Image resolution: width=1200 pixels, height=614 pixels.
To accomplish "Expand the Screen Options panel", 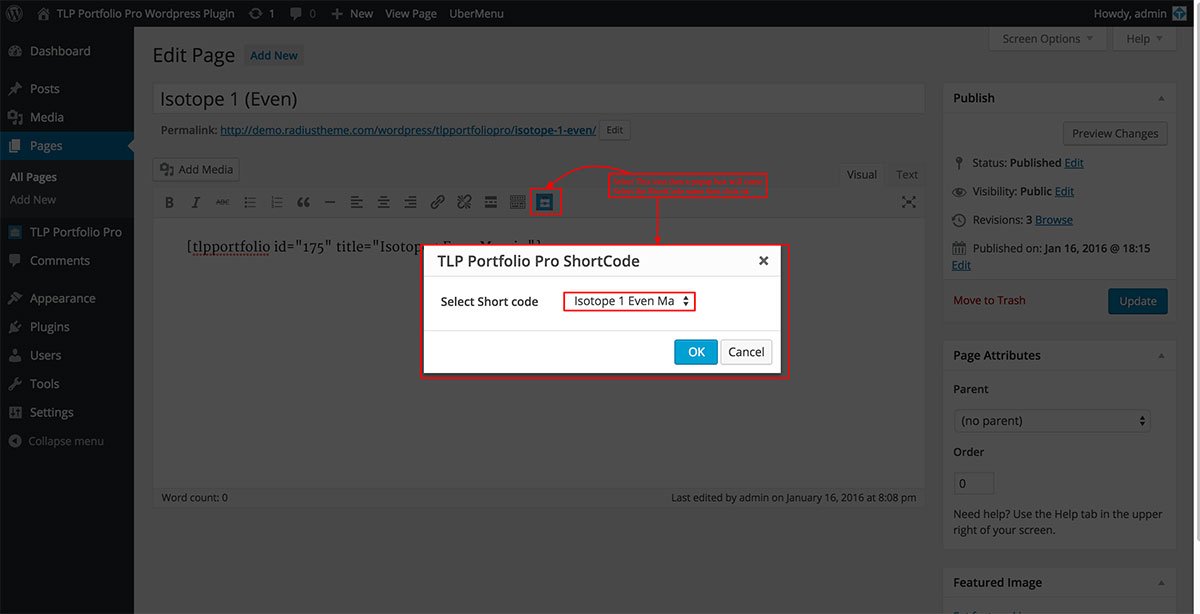I will 1047,39.
